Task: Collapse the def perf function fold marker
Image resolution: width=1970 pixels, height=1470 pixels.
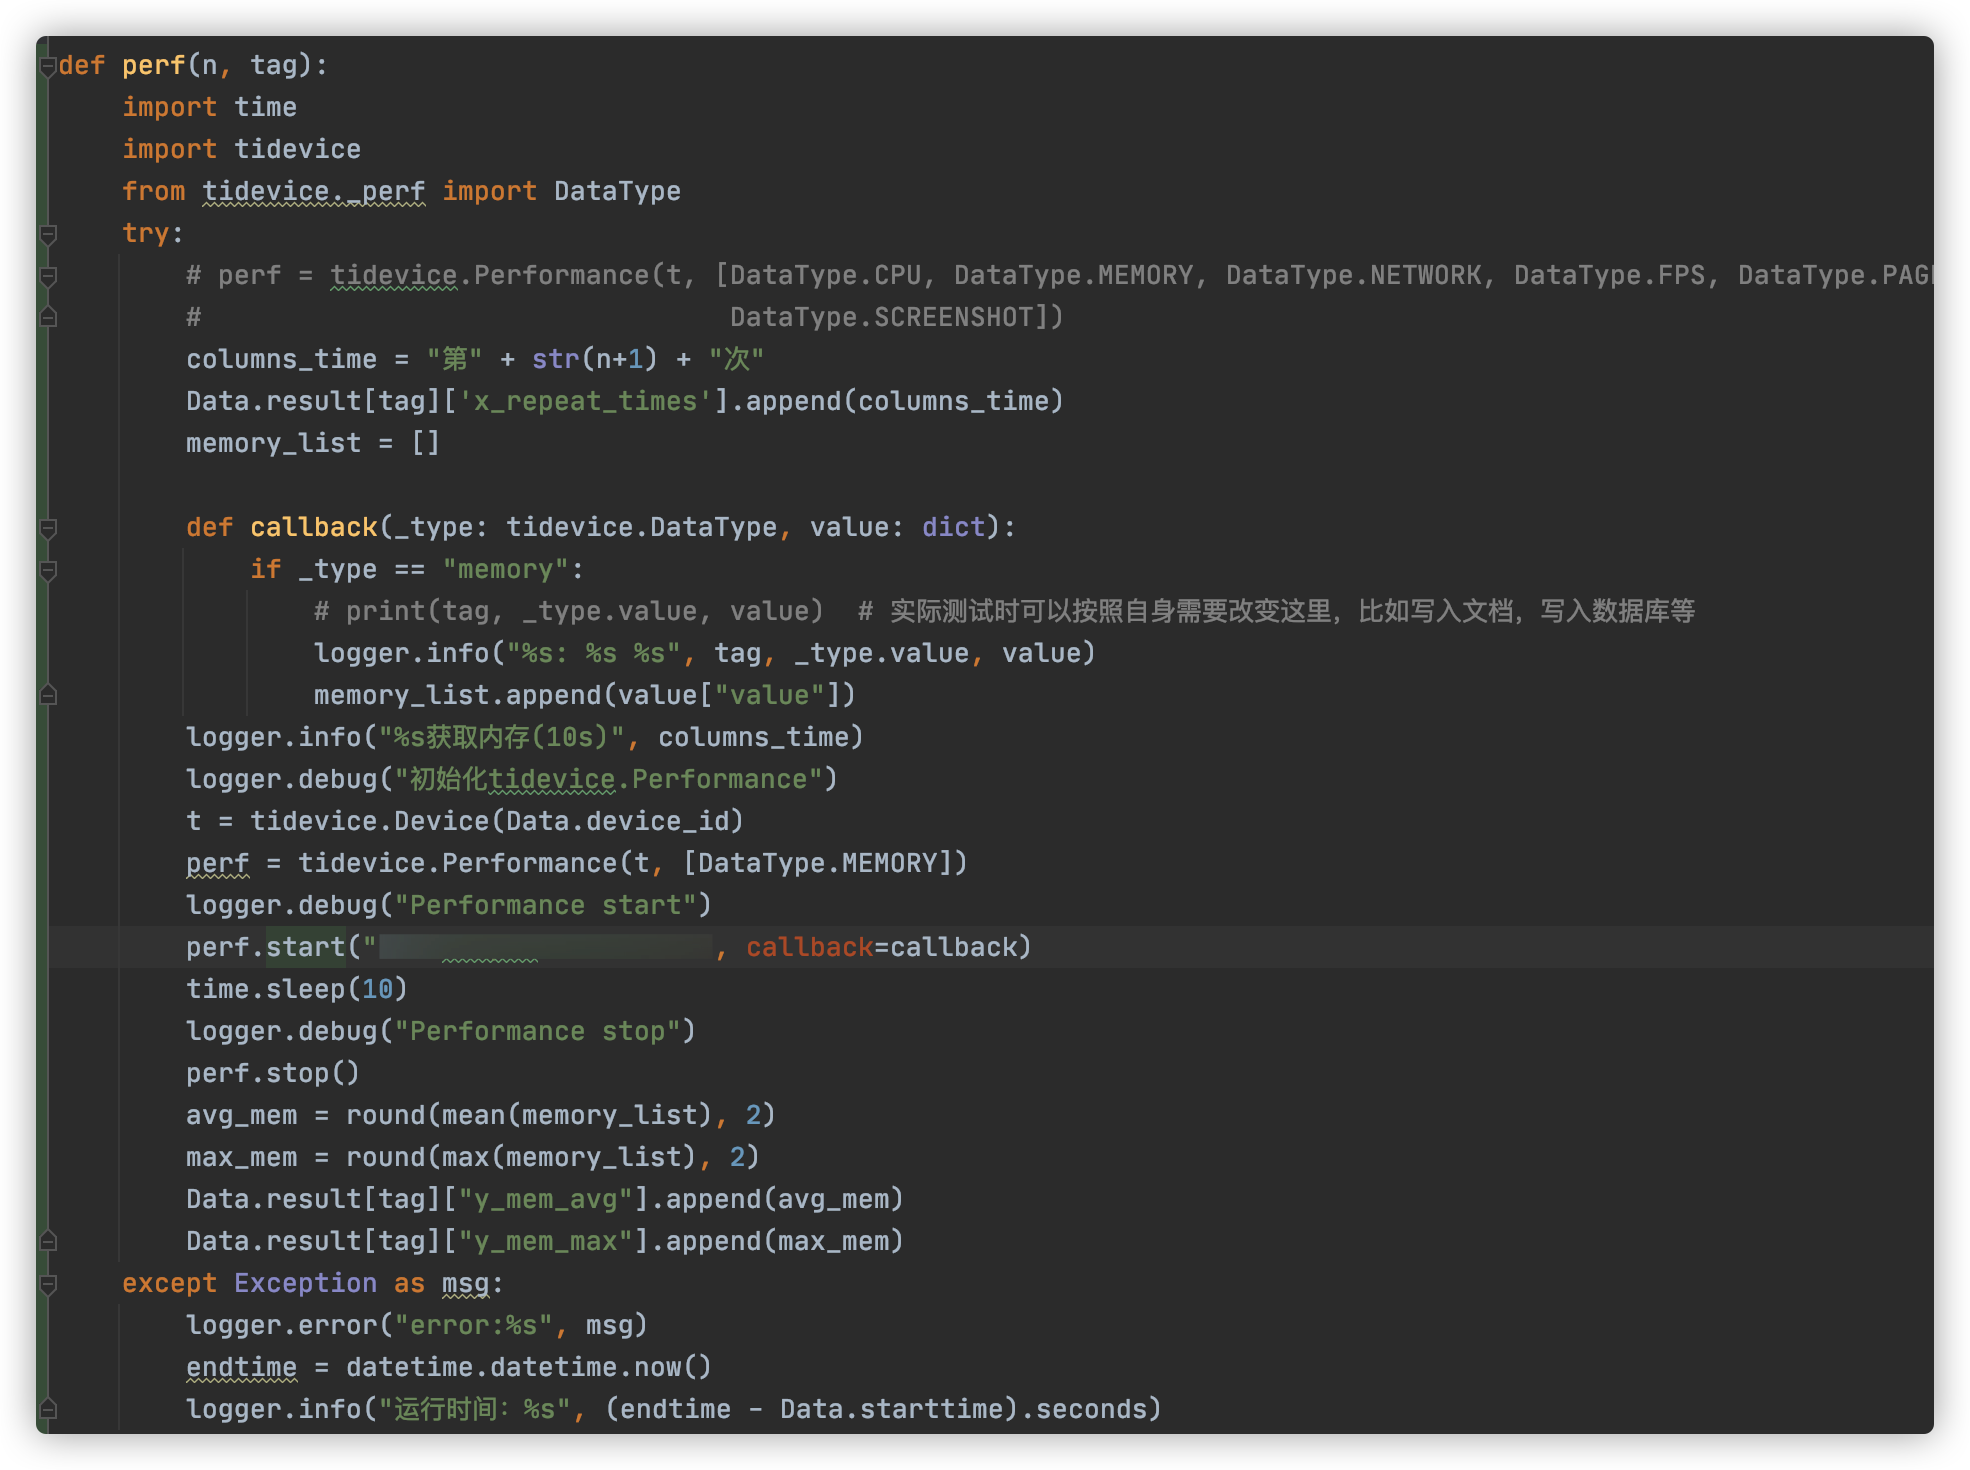Action: coord(48,66)
